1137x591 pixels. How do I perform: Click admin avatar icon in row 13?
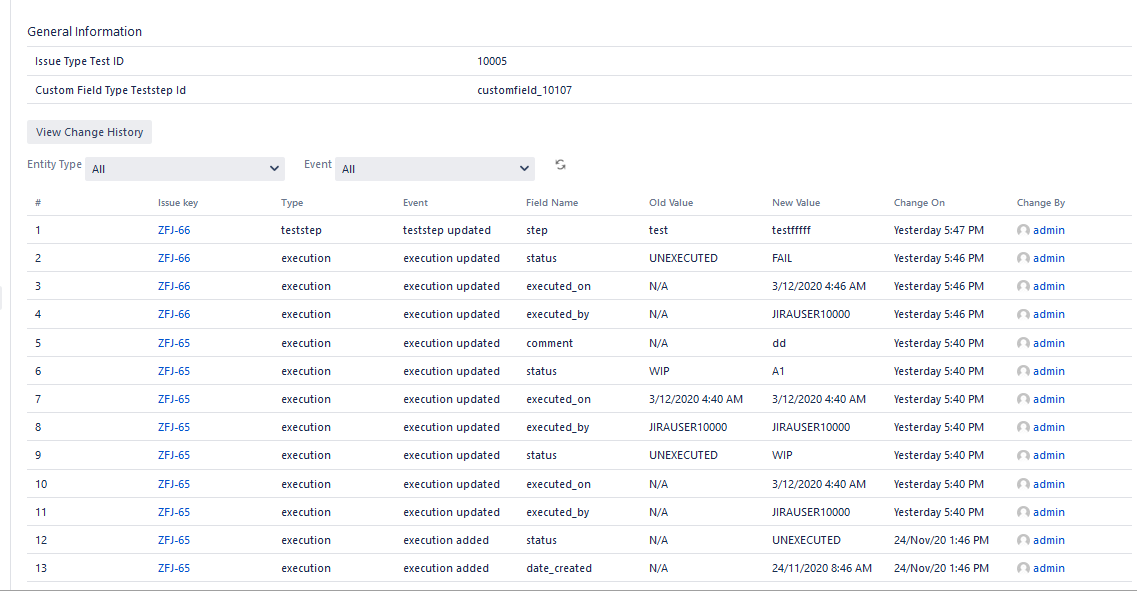click(1023, 568)
